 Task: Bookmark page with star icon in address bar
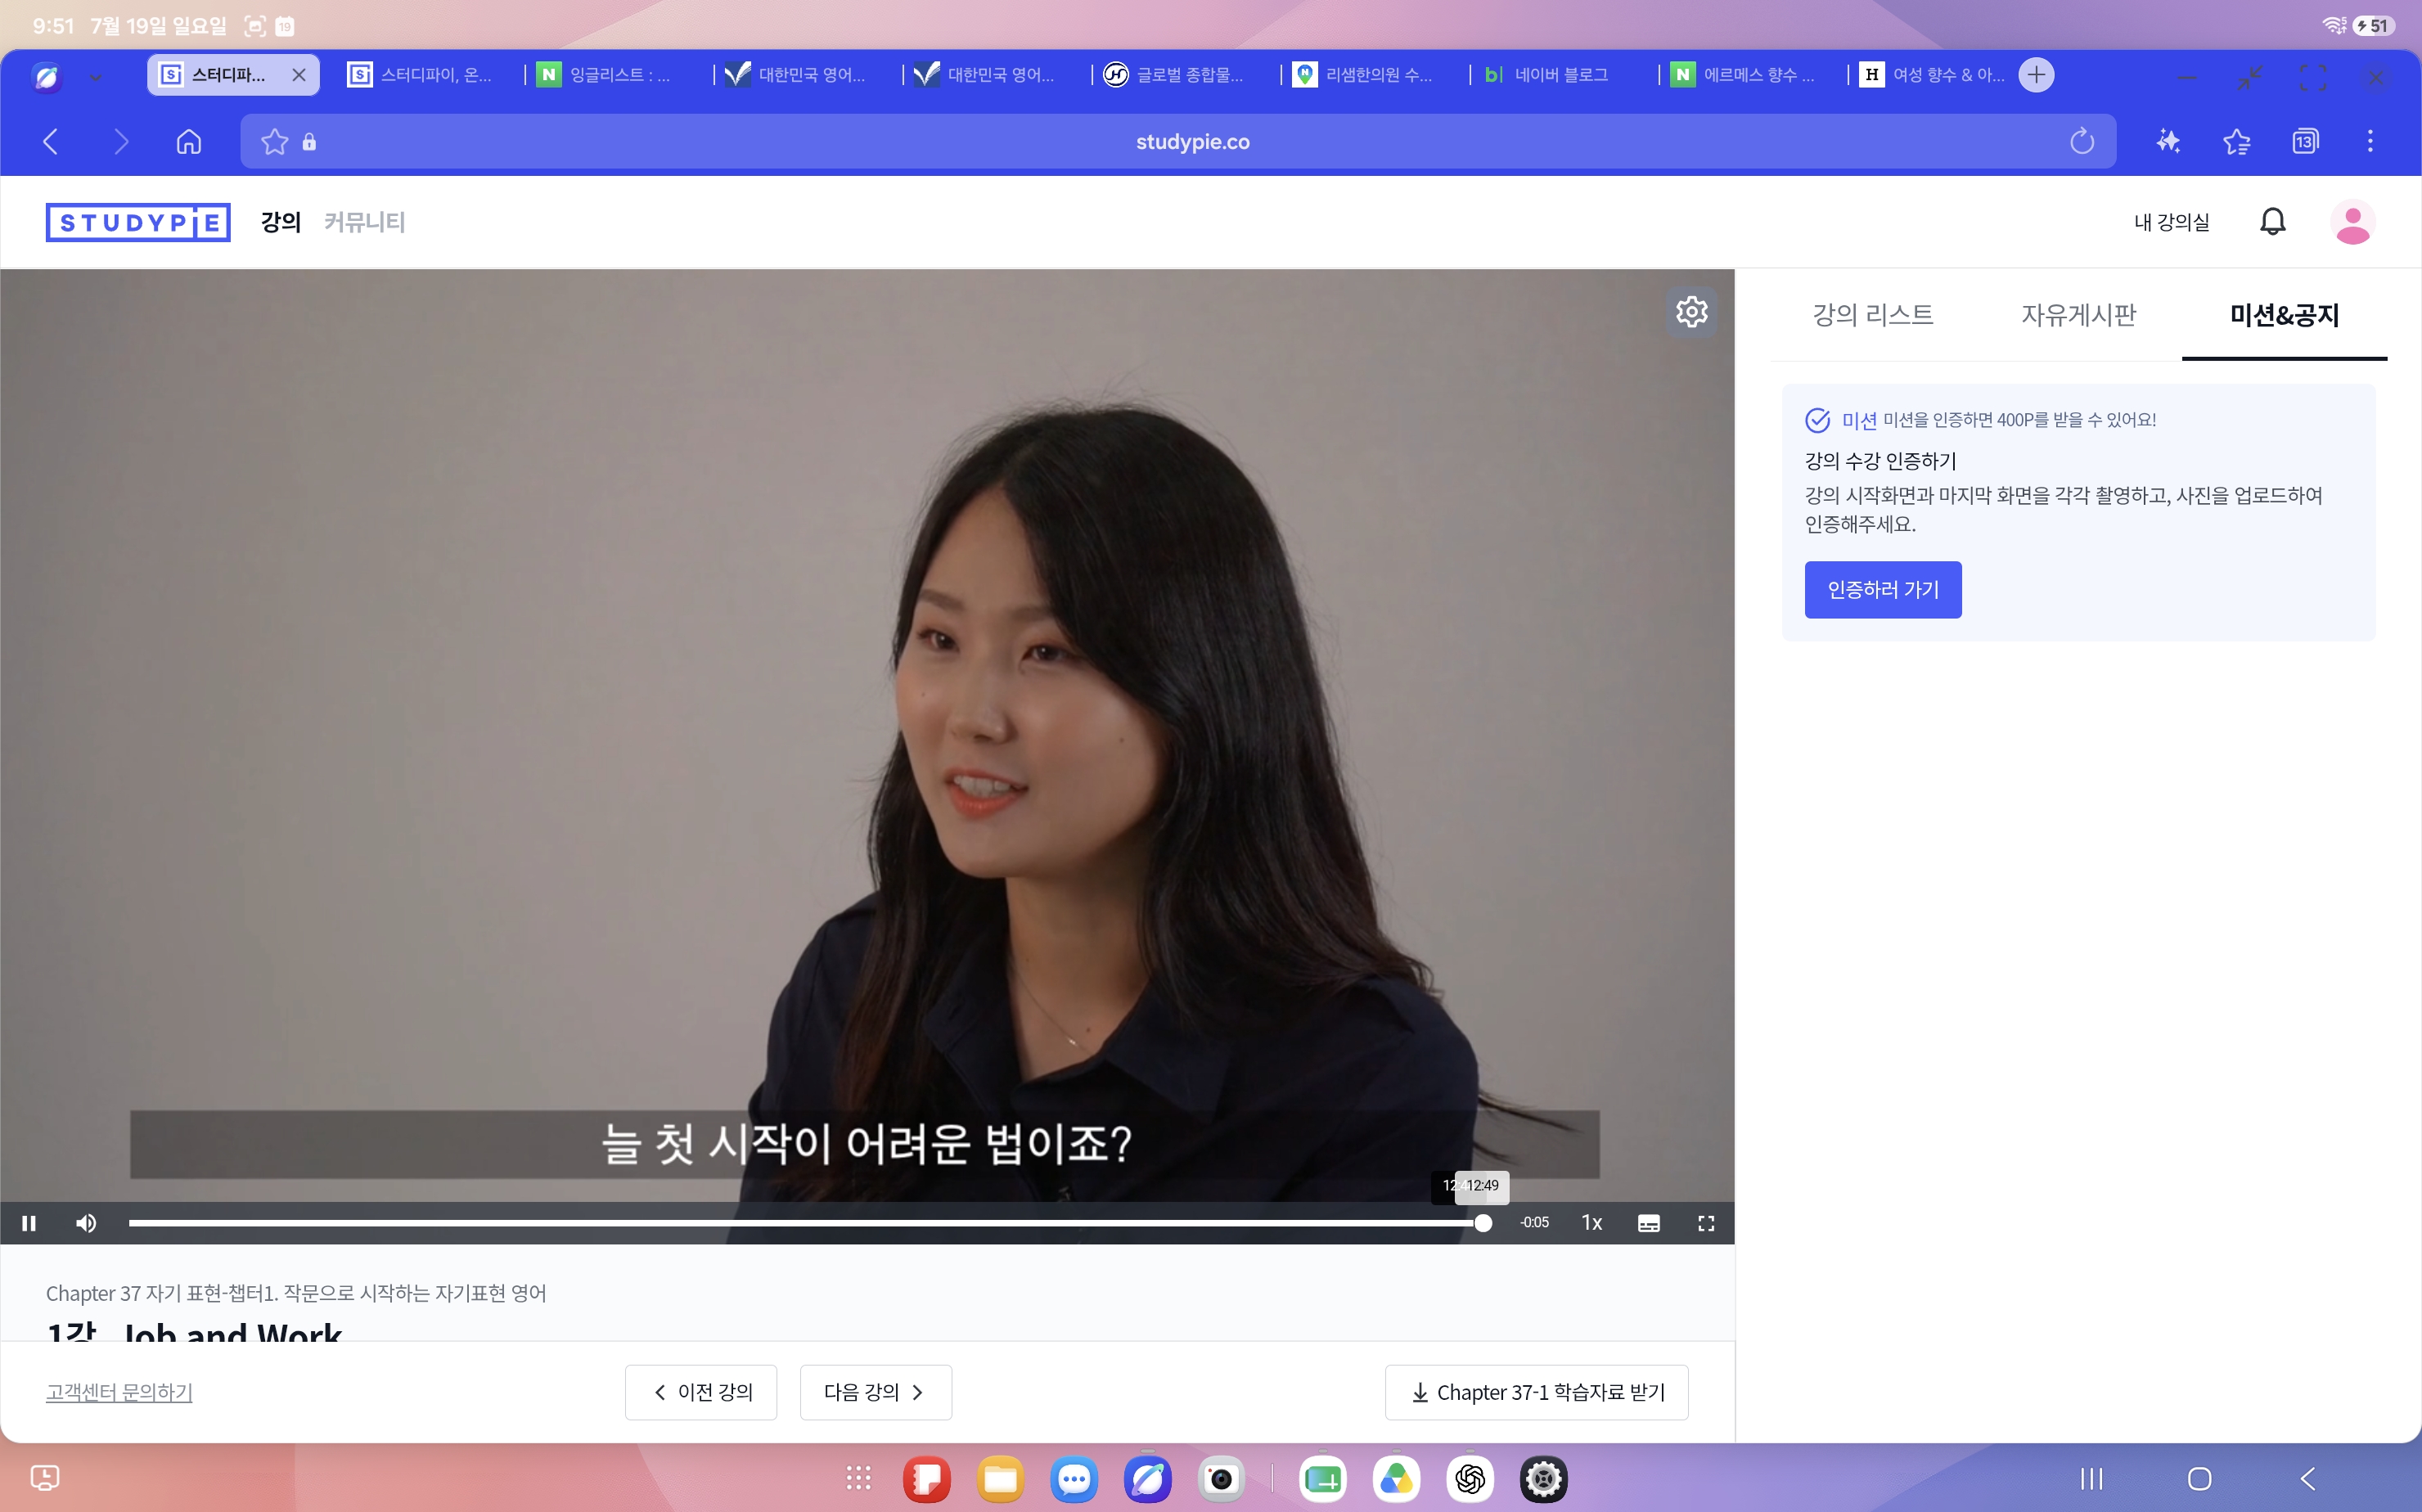(274, 142)
